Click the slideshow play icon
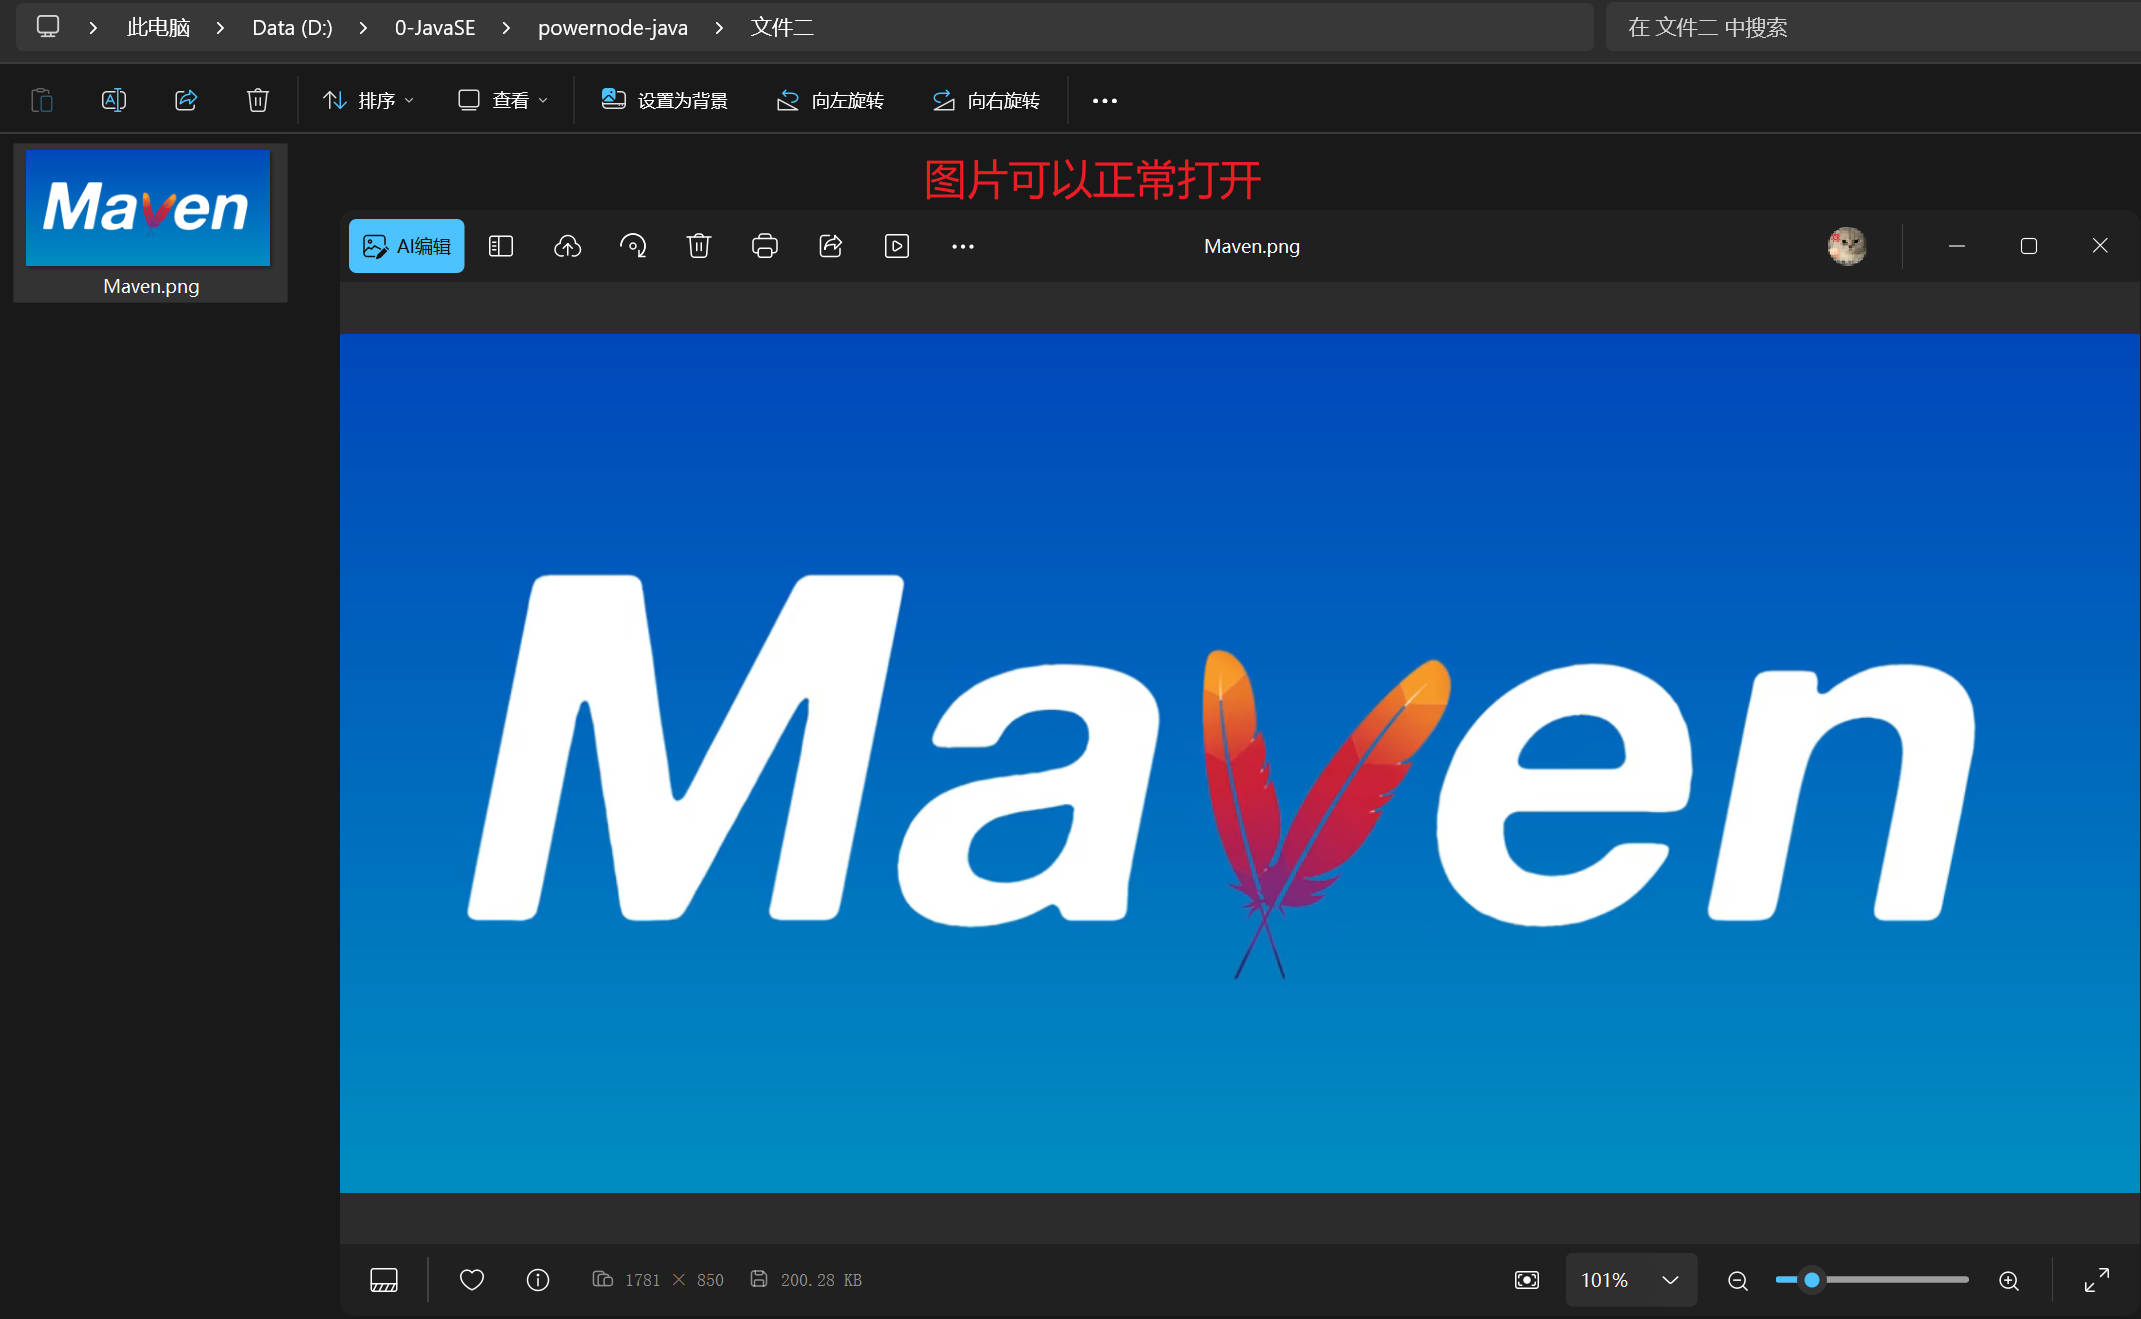The height and width of the screenshot is (1319, 2141). (x=896, y=246)
